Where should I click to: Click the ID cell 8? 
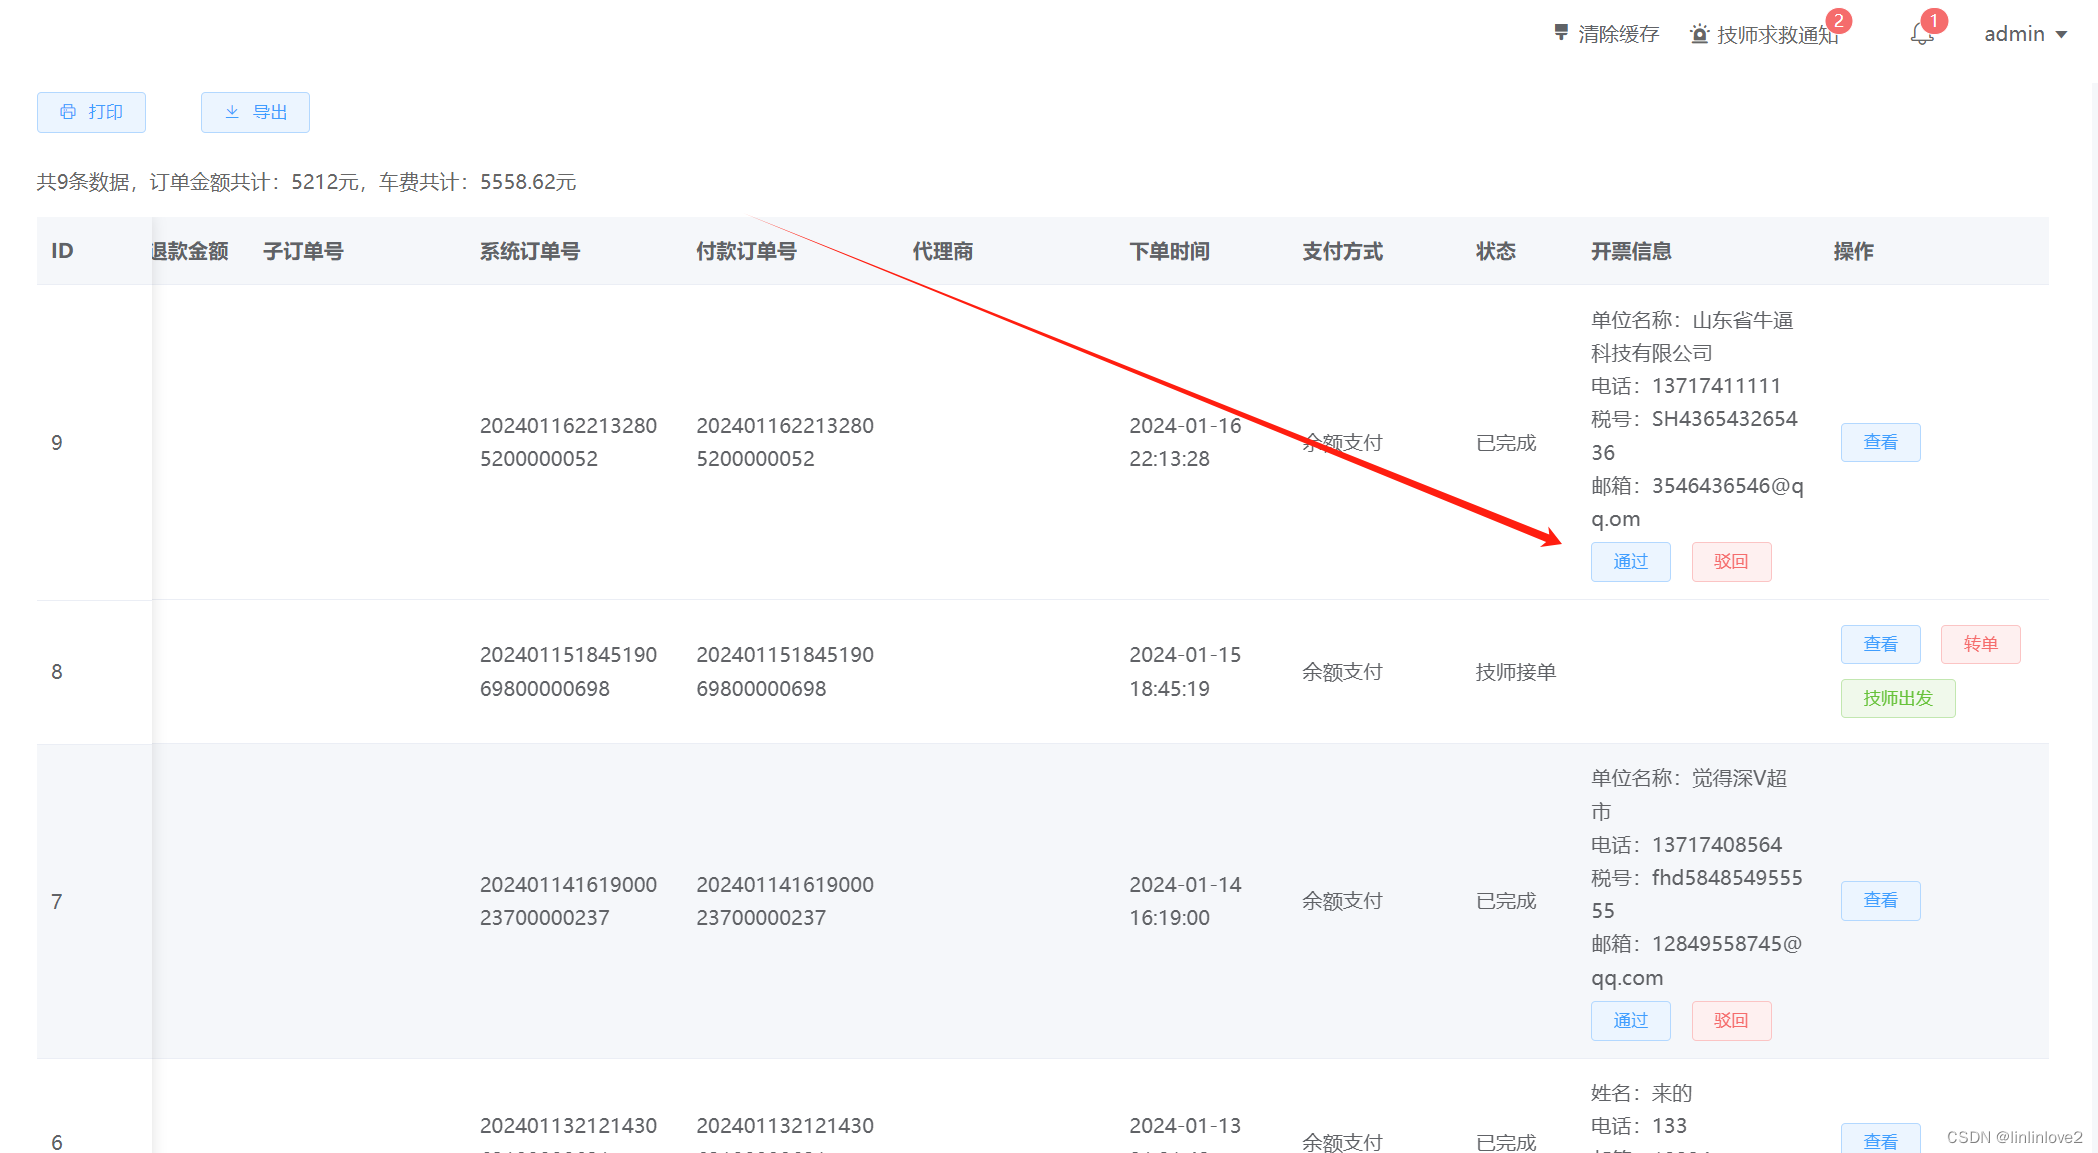pos(57,672)
